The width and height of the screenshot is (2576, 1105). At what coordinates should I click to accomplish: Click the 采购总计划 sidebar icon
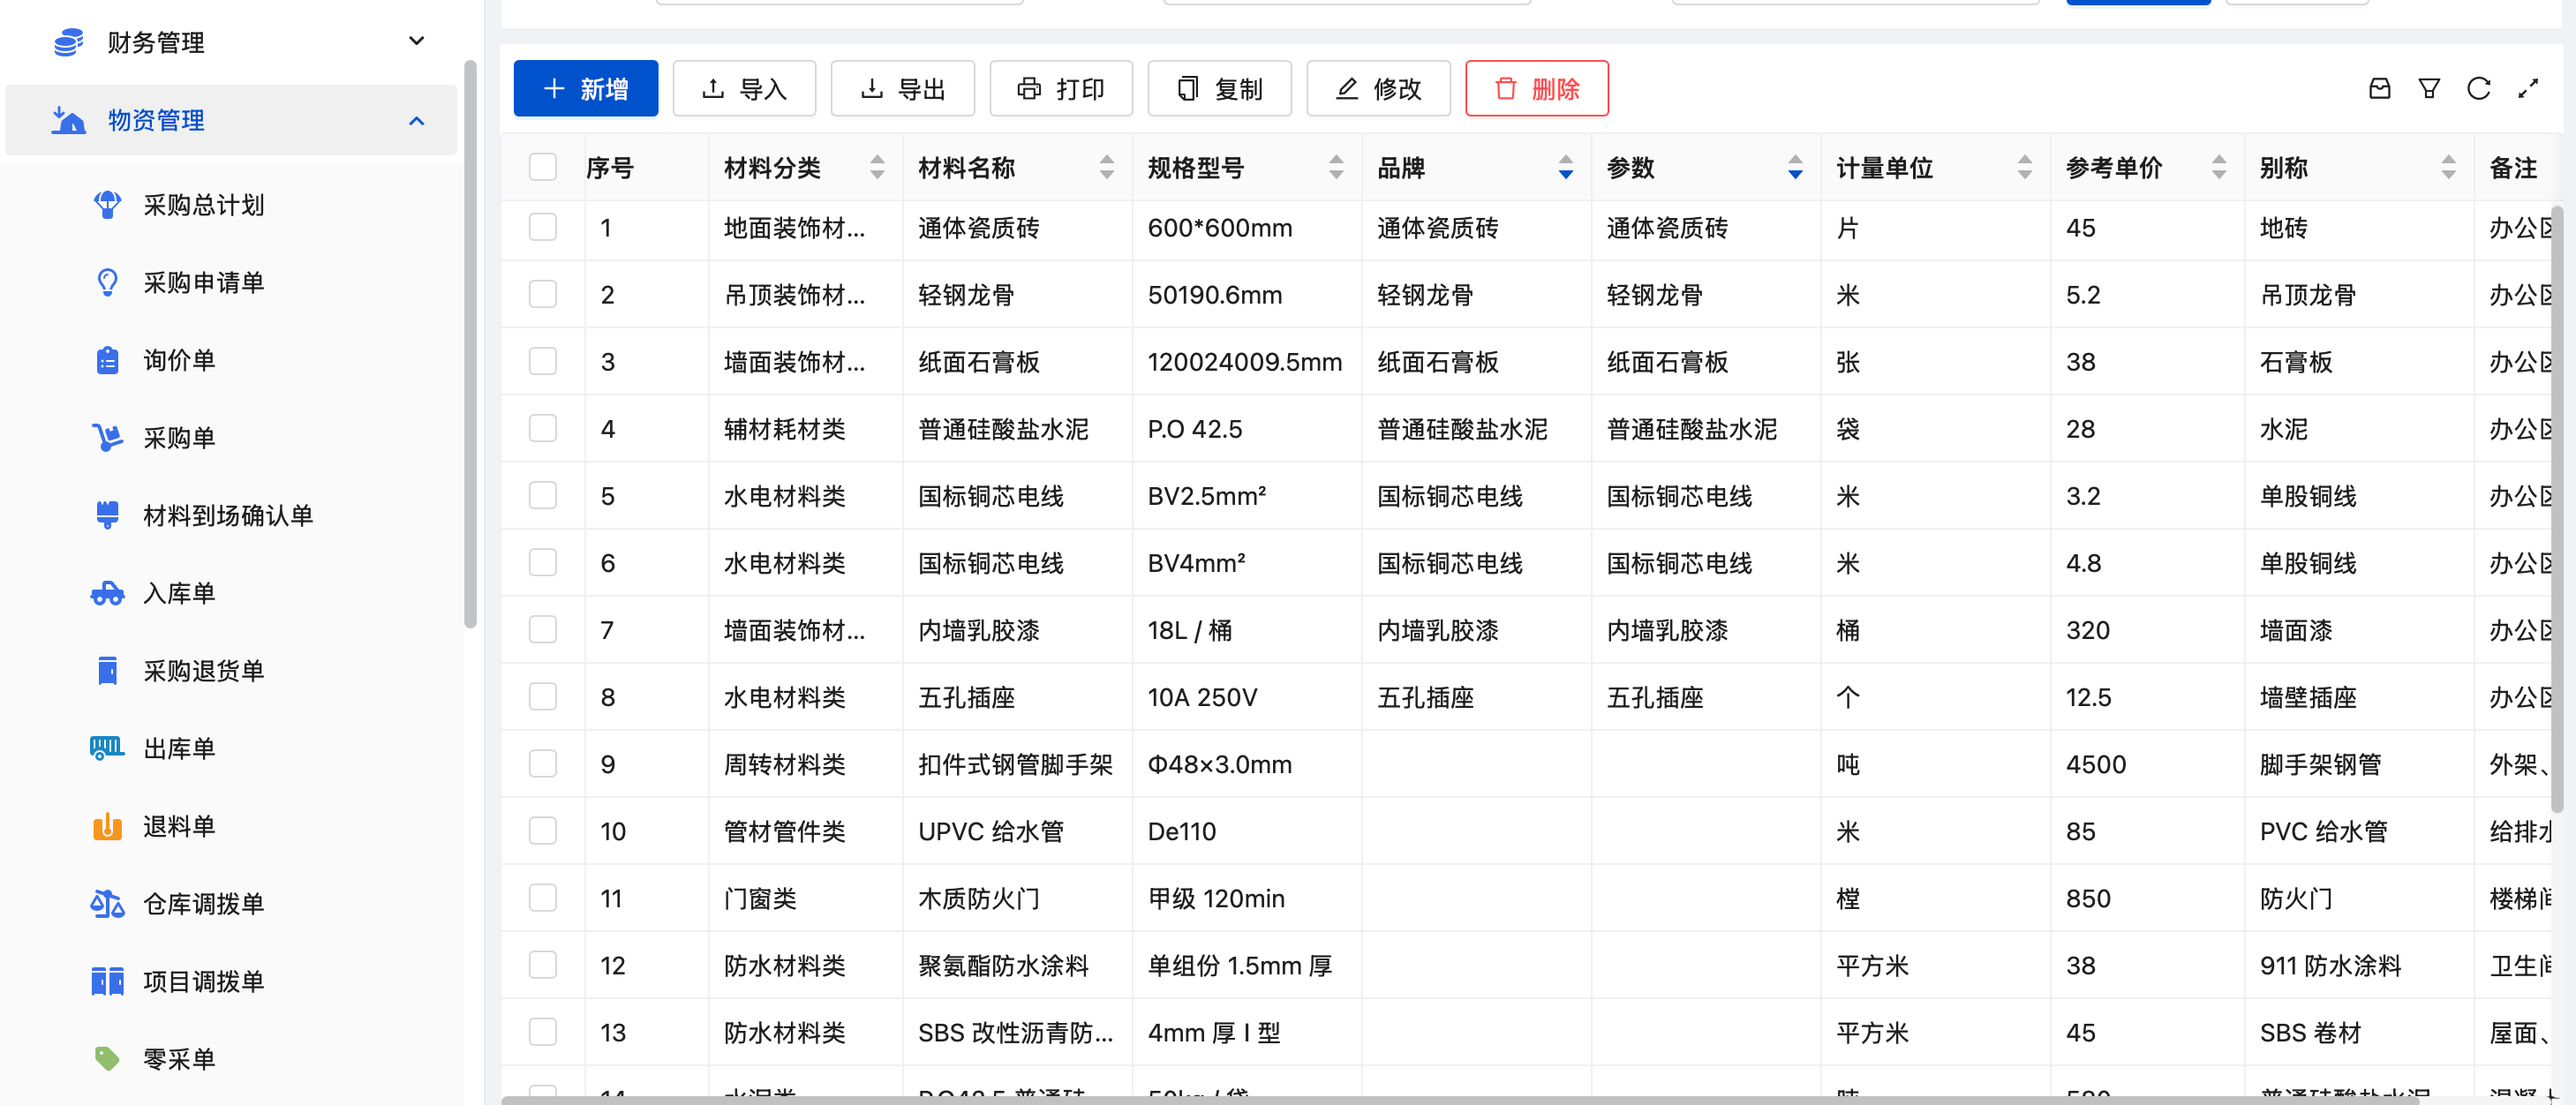pyautogui.click(x=107, y=205)
